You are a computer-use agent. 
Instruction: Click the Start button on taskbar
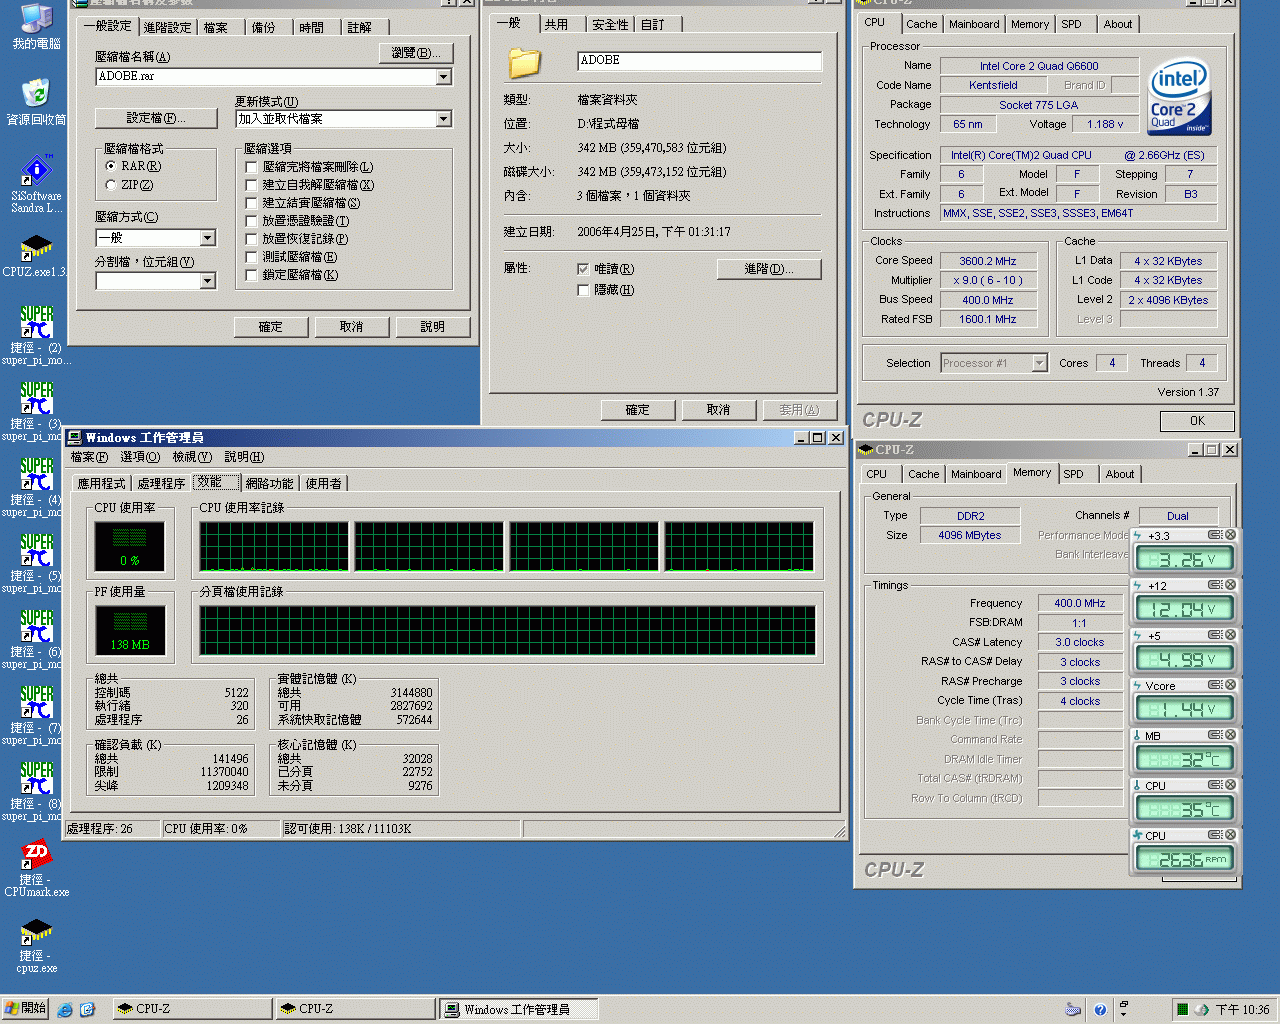tap(25, 1009)
